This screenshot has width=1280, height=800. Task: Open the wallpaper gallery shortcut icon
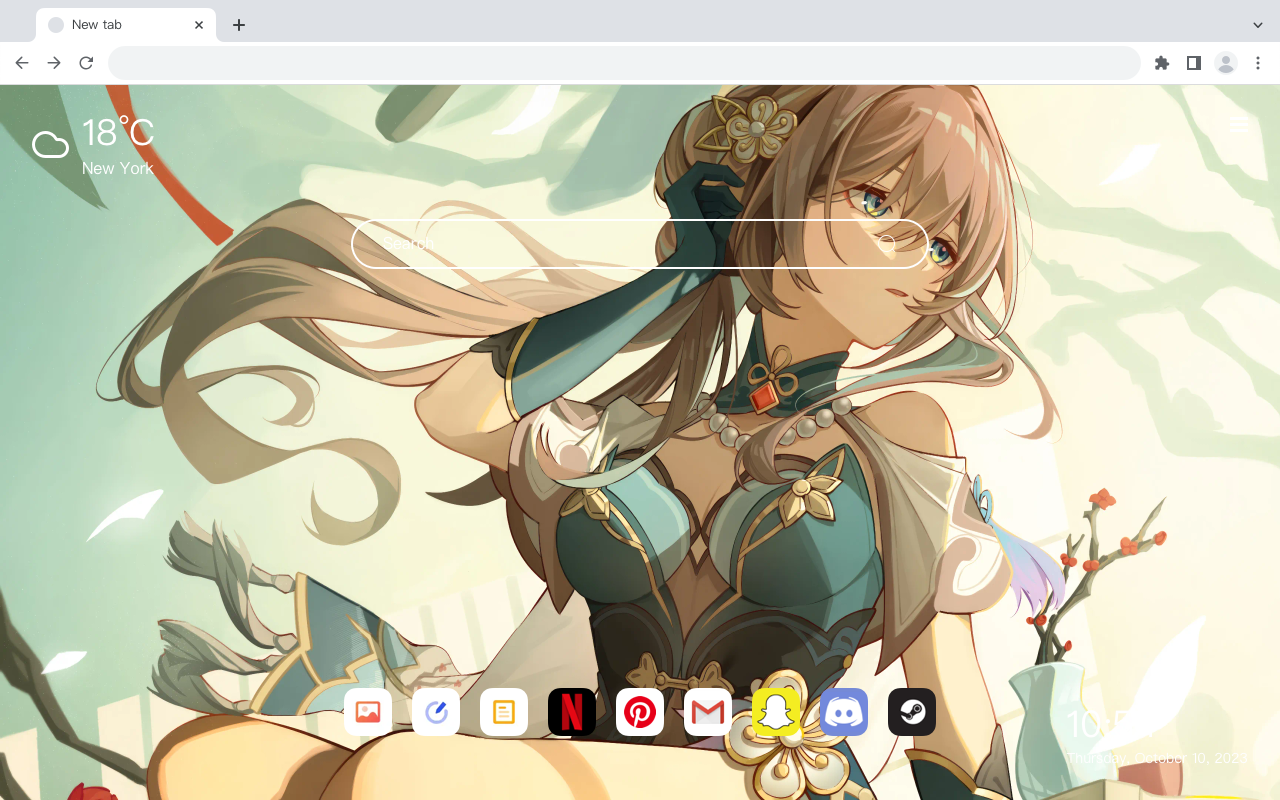coord(368,712)
